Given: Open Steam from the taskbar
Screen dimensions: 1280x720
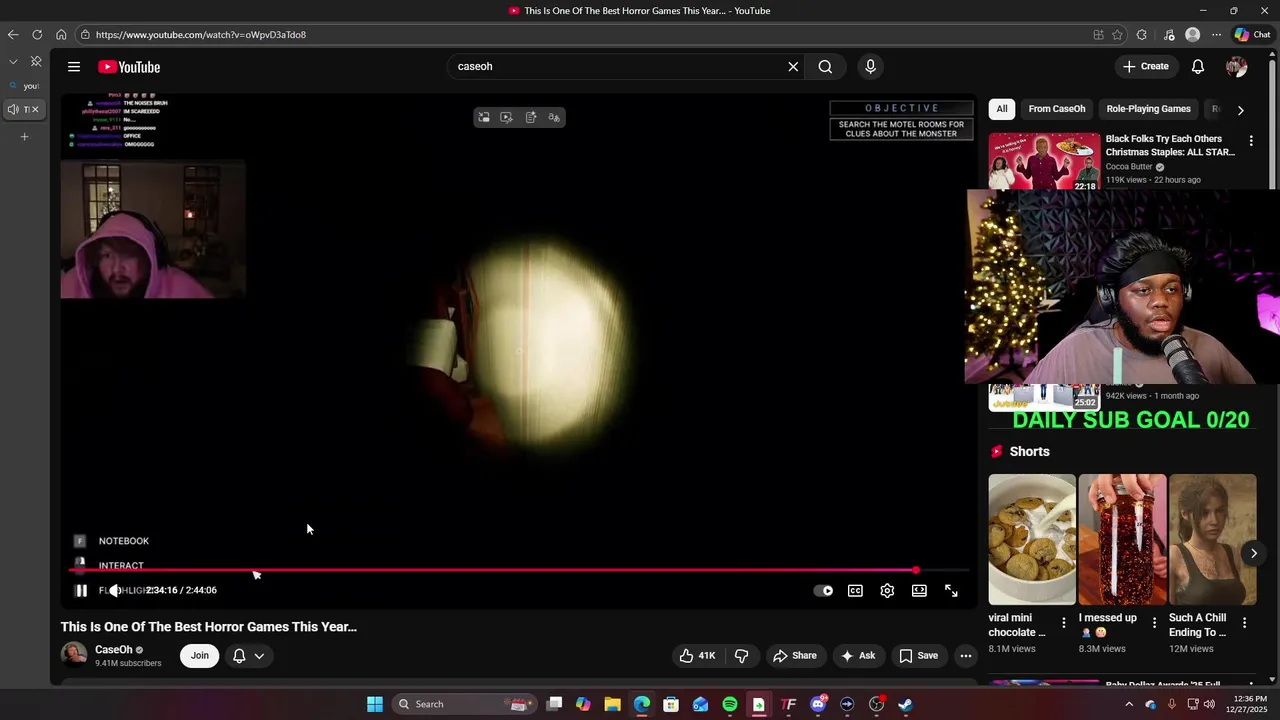Looking at the screenshot, I should [905, 704].
